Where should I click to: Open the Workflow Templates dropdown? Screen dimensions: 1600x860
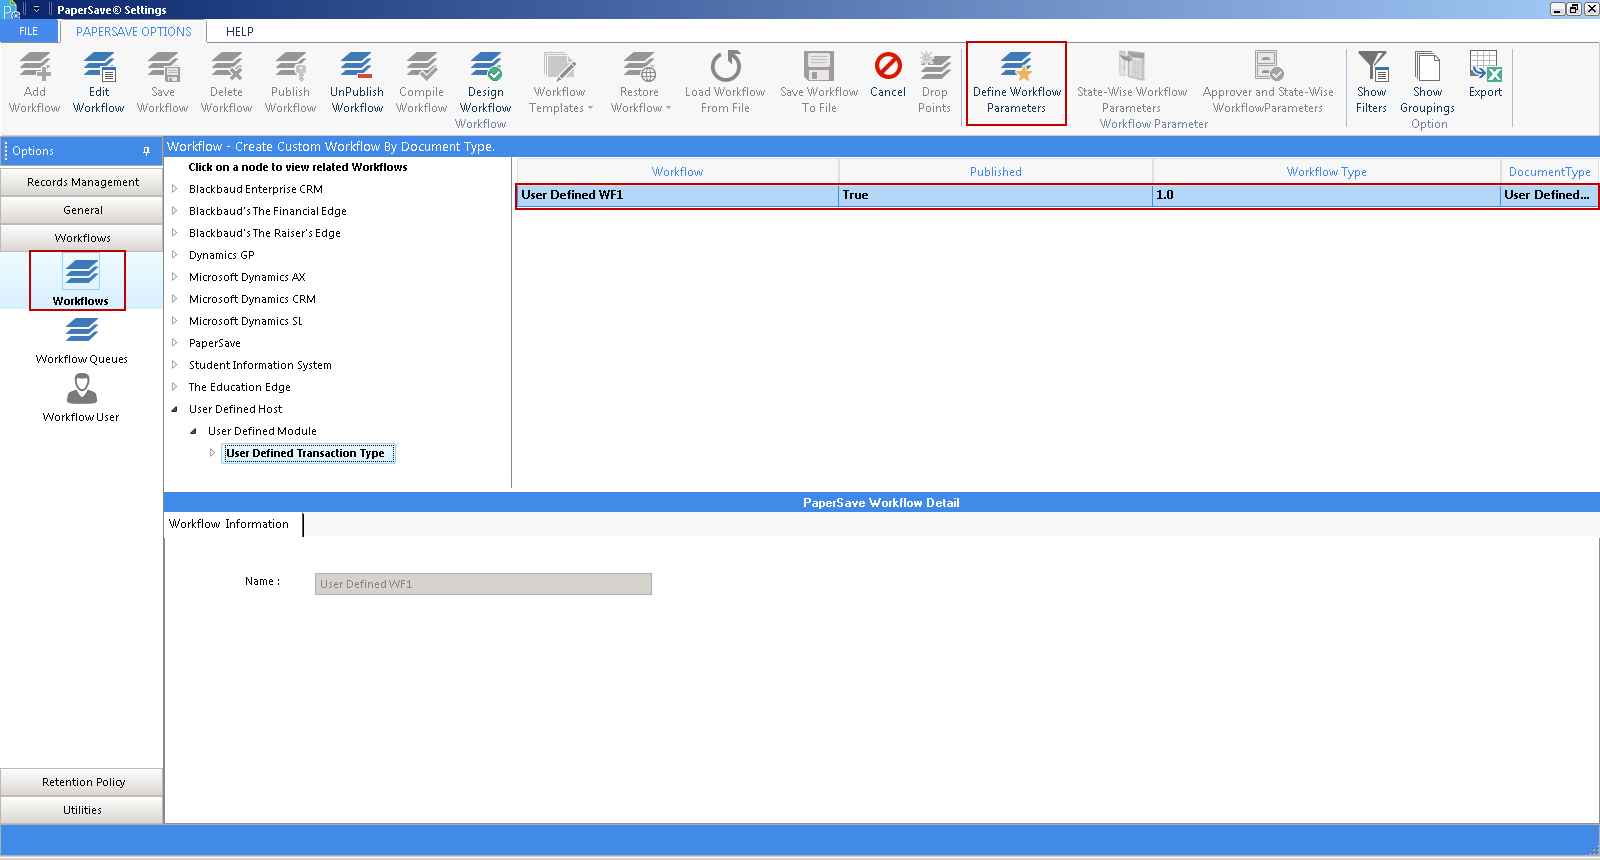(x=560, y=82)
